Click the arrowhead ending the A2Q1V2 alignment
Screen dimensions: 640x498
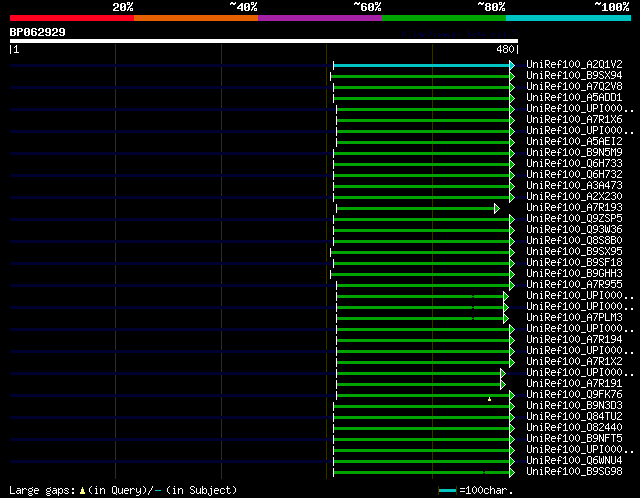512,65
